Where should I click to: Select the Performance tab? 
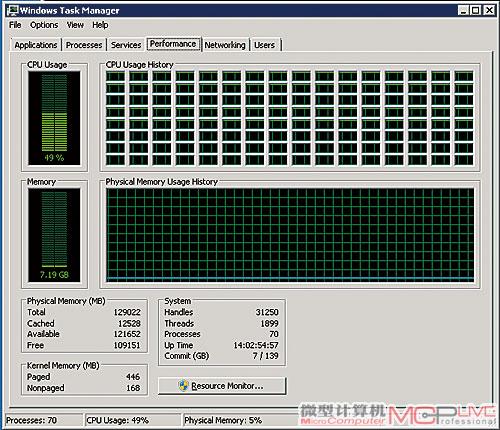173,44
